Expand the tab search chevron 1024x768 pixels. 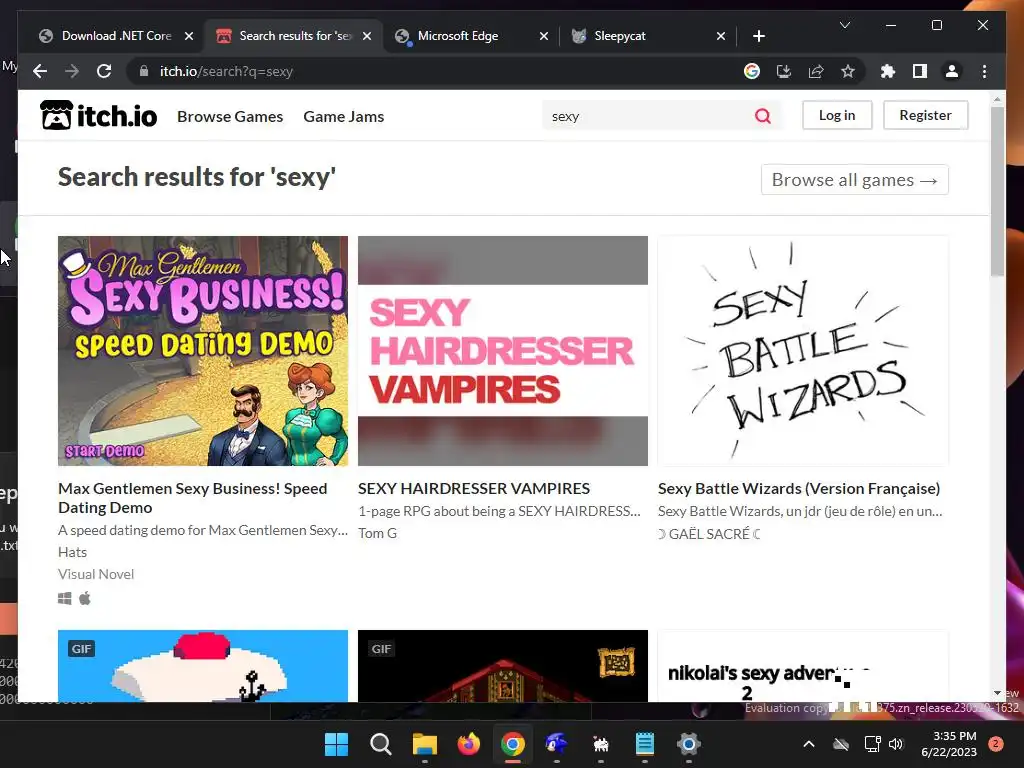(x=844, y=25)
